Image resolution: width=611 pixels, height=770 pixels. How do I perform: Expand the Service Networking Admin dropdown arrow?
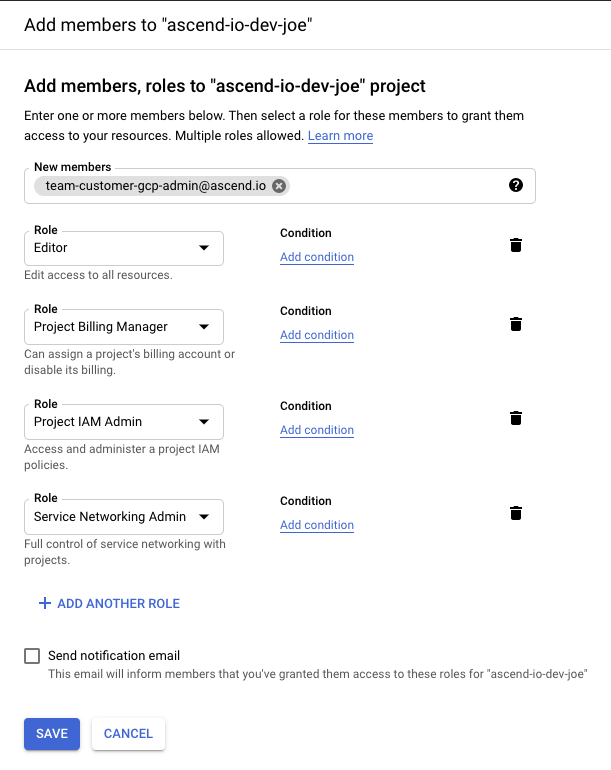click(x=204, y=517)
